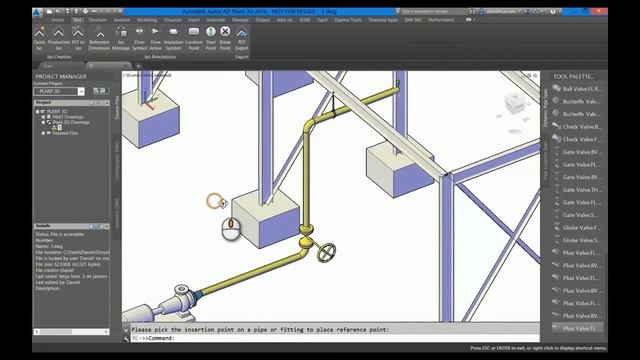Collapse the Plant 3D Drawings tree node
640x360 pixels.
pyautogui.click(x=43, y=122)
